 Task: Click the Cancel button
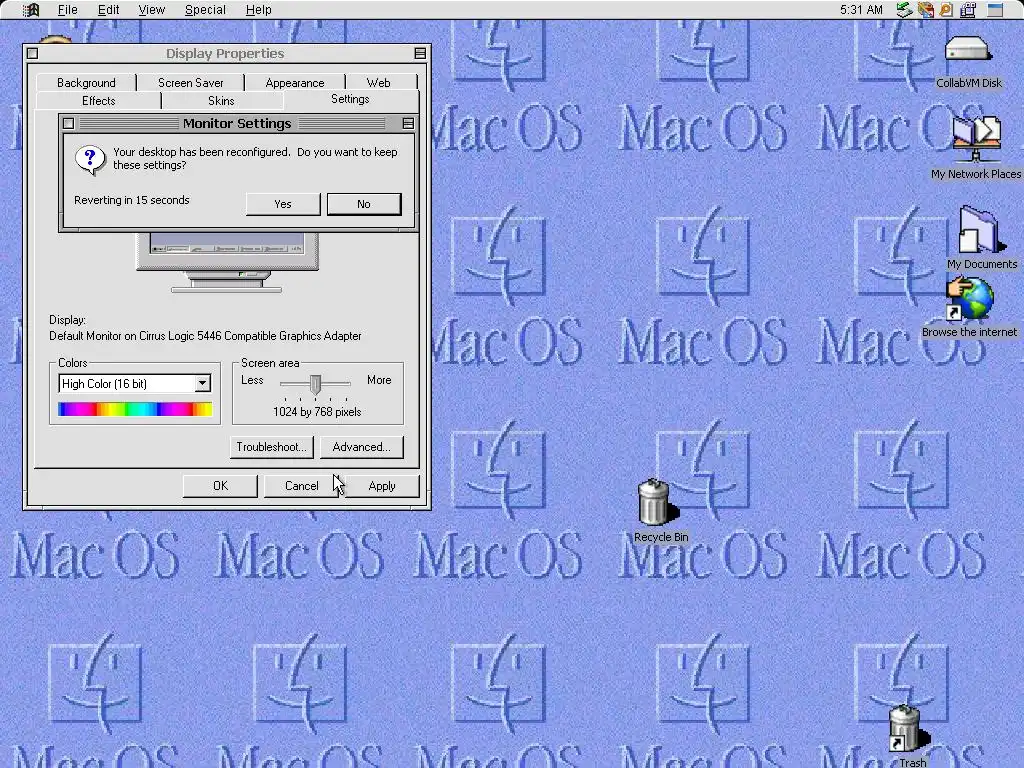[302, 486]
